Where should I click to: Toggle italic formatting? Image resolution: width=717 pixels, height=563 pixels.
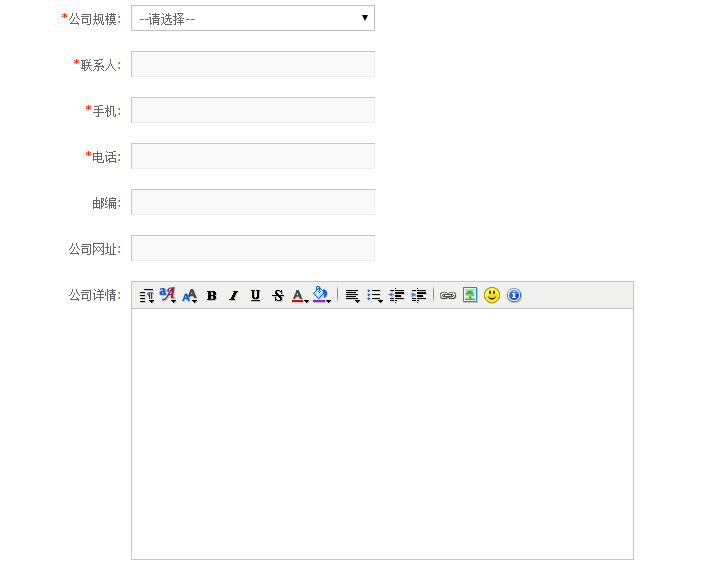coord(234,295)
